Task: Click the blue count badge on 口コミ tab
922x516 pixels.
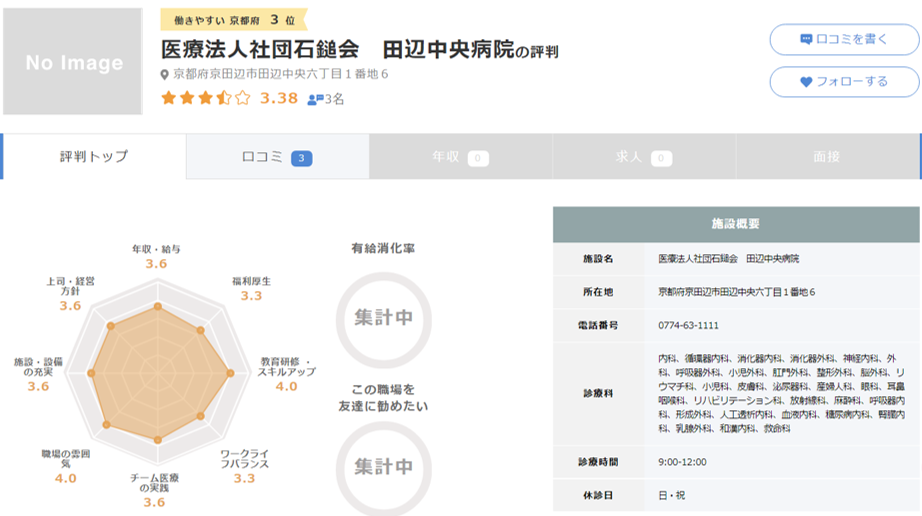Action: click(302, 158)
